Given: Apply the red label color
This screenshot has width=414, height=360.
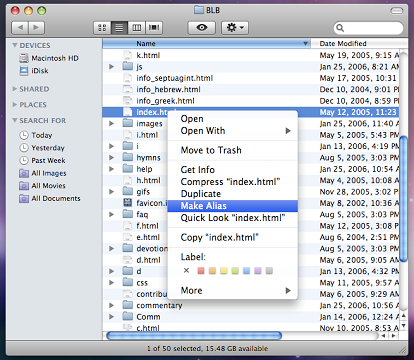Looking at the screenshot, I should click(x=201, y=271).
